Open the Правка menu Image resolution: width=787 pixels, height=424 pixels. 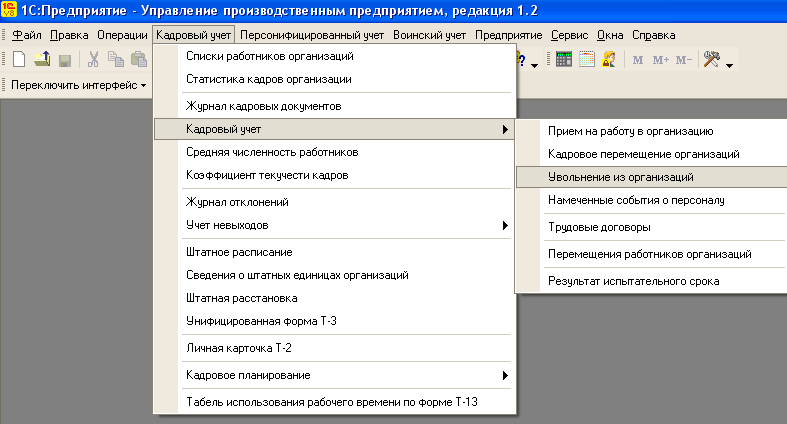[69, 35]
